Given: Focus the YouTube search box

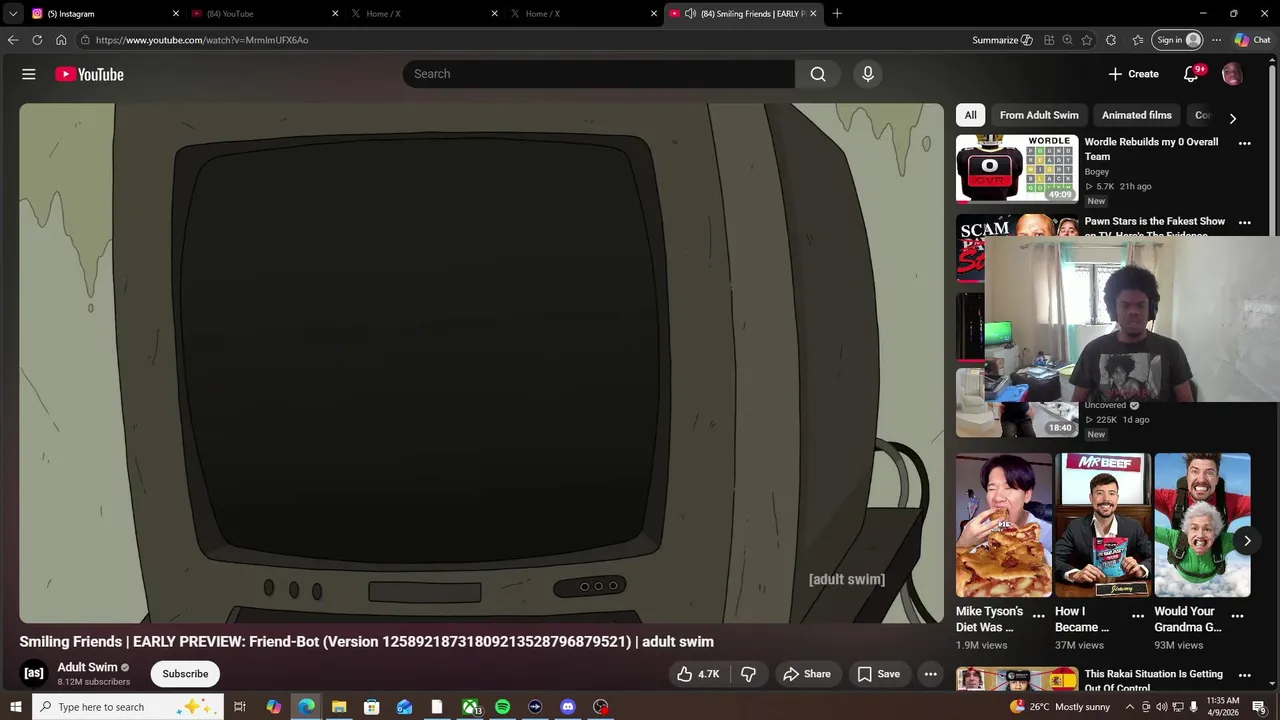Looking at the screenshot, I should (598, 74).
